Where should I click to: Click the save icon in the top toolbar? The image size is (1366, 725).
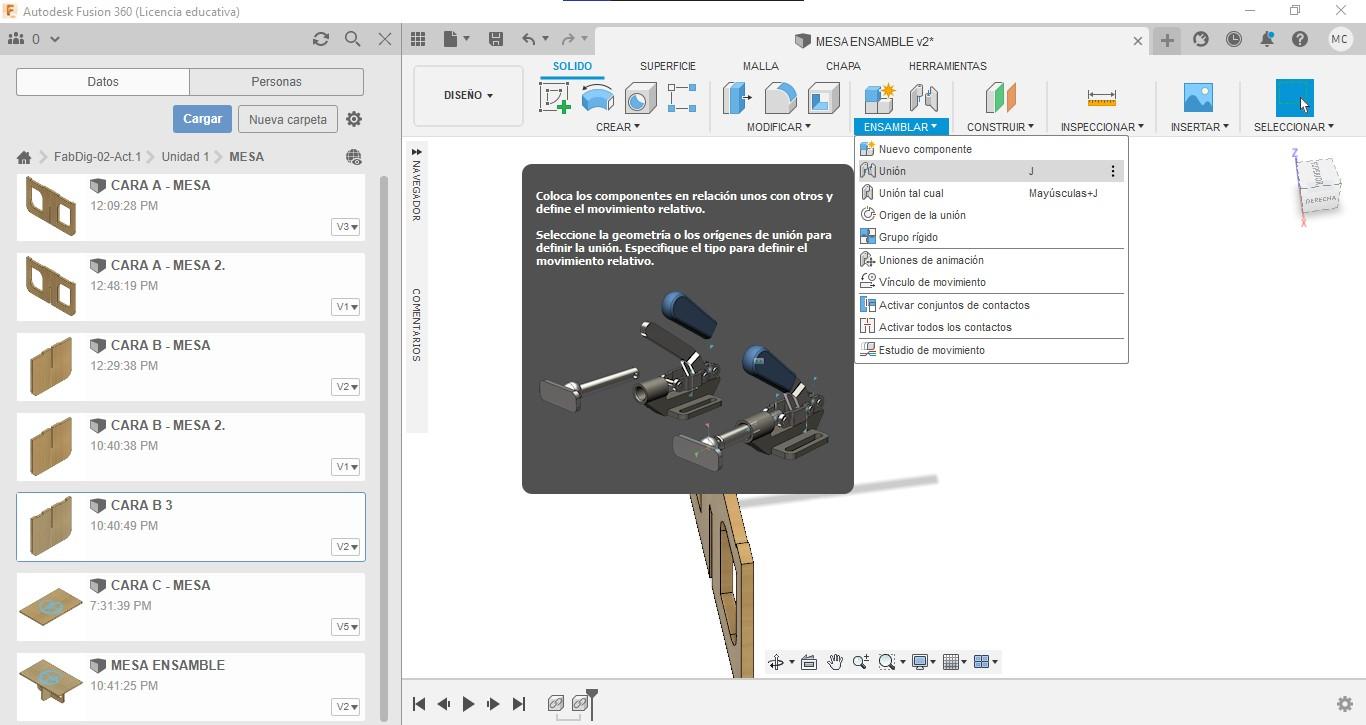[x=495, y=39]
